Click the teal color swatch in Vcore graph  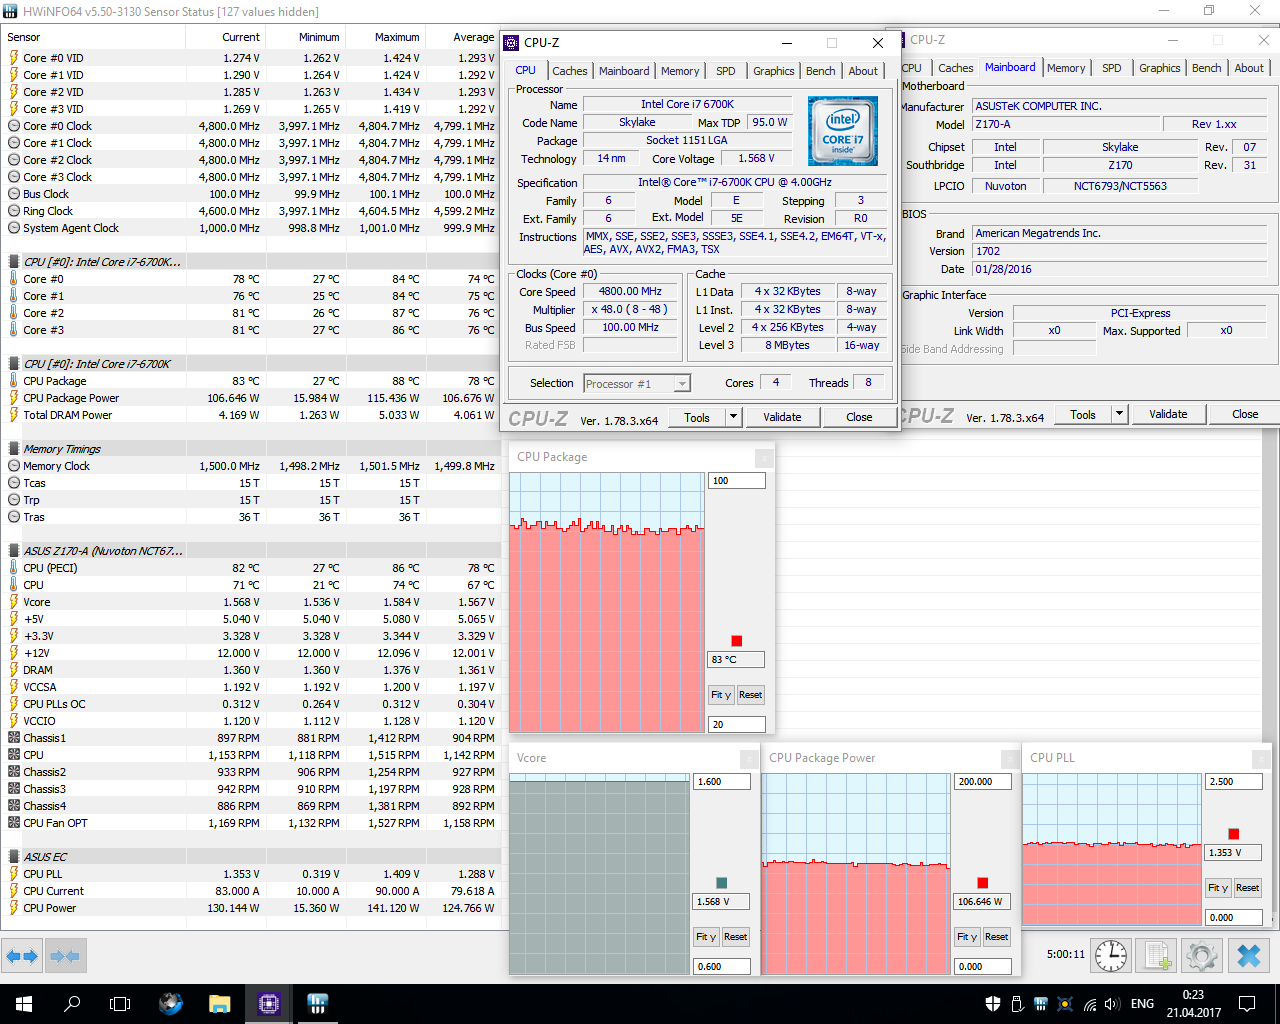(722, 883)
